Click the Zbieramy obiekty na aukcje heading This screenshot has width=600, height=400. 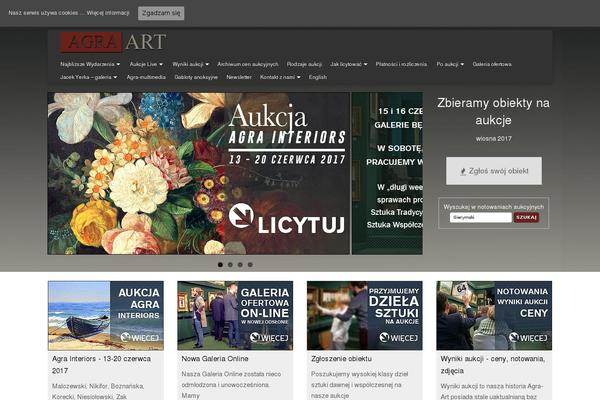pyautogui.click(x=493, y=111)
